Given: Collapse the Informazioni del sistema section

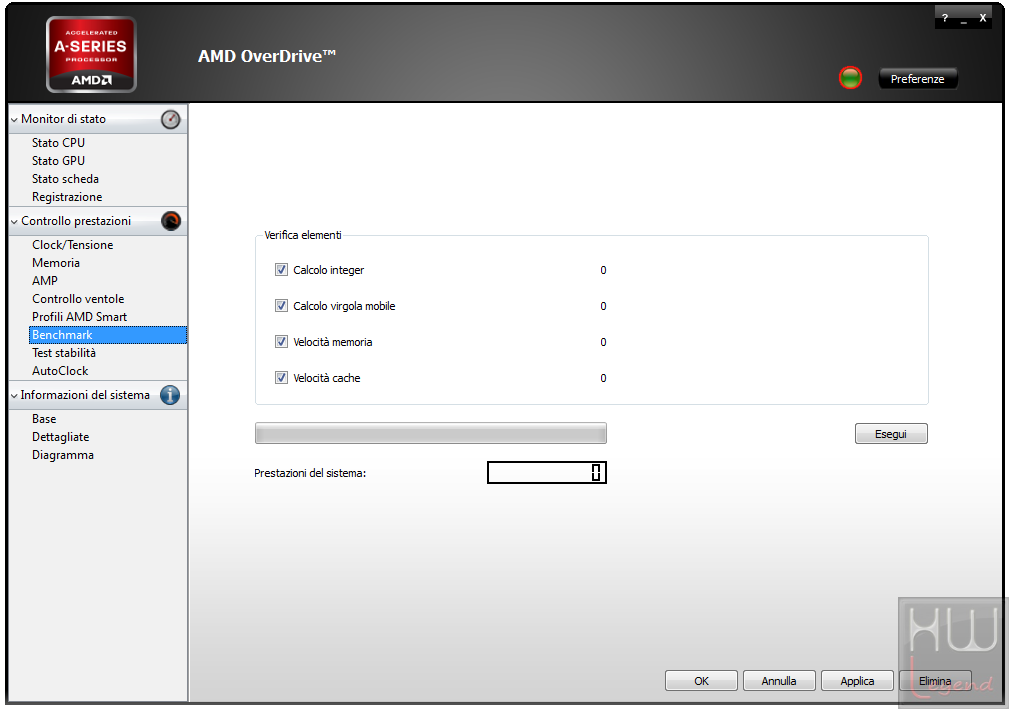Looking at the screenshot, I should pyautogui.click(x=14, y=396).
